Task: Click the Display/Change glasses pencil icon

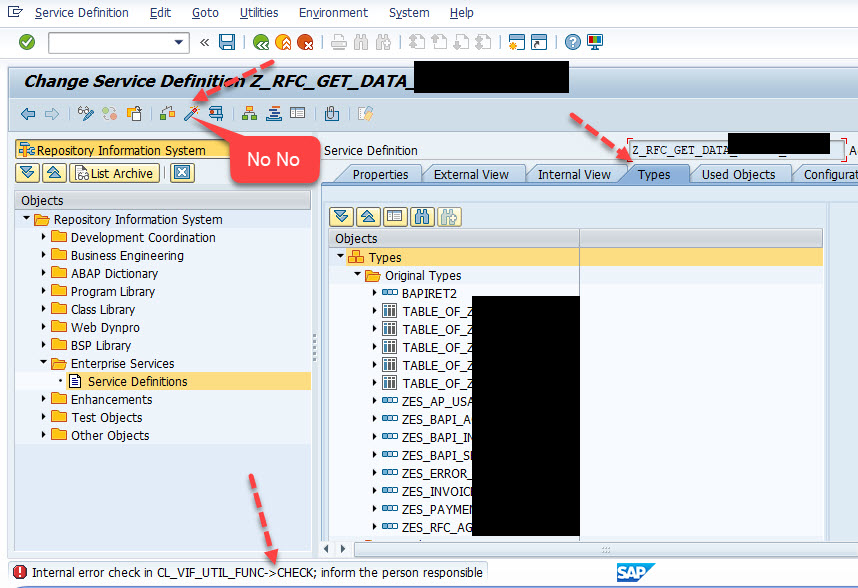Action: [85, 114]
